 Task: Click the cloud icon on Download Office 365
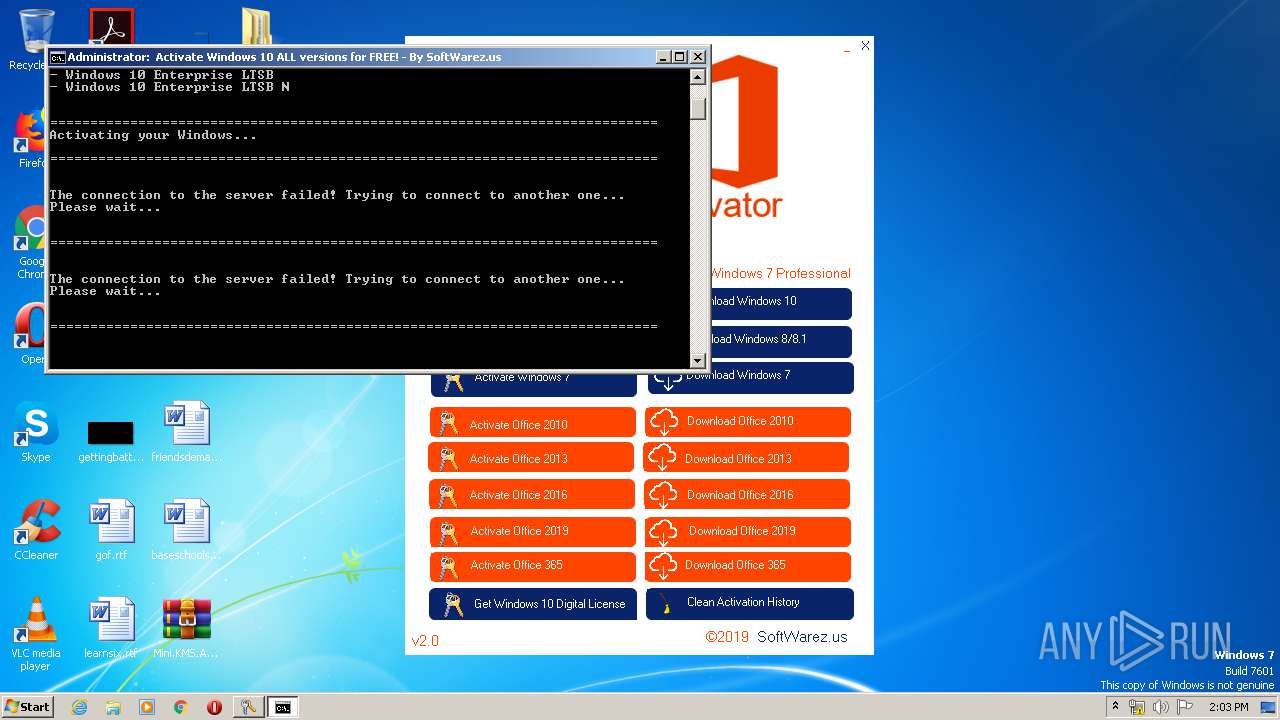pyautogui.click(x=663, y=566)
